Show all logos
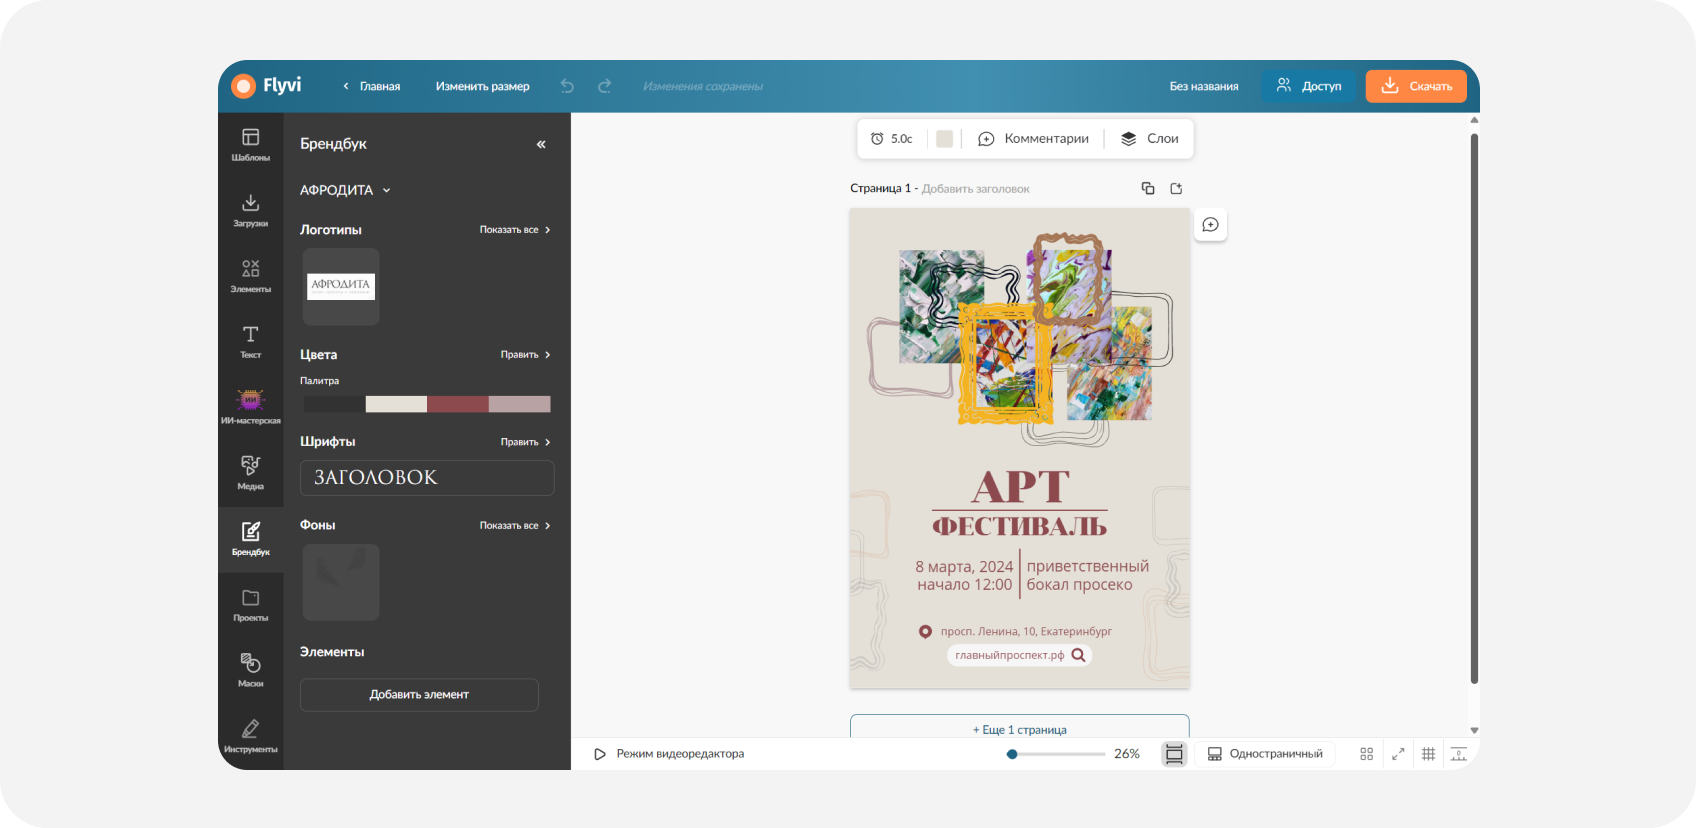 coord(515,230)
